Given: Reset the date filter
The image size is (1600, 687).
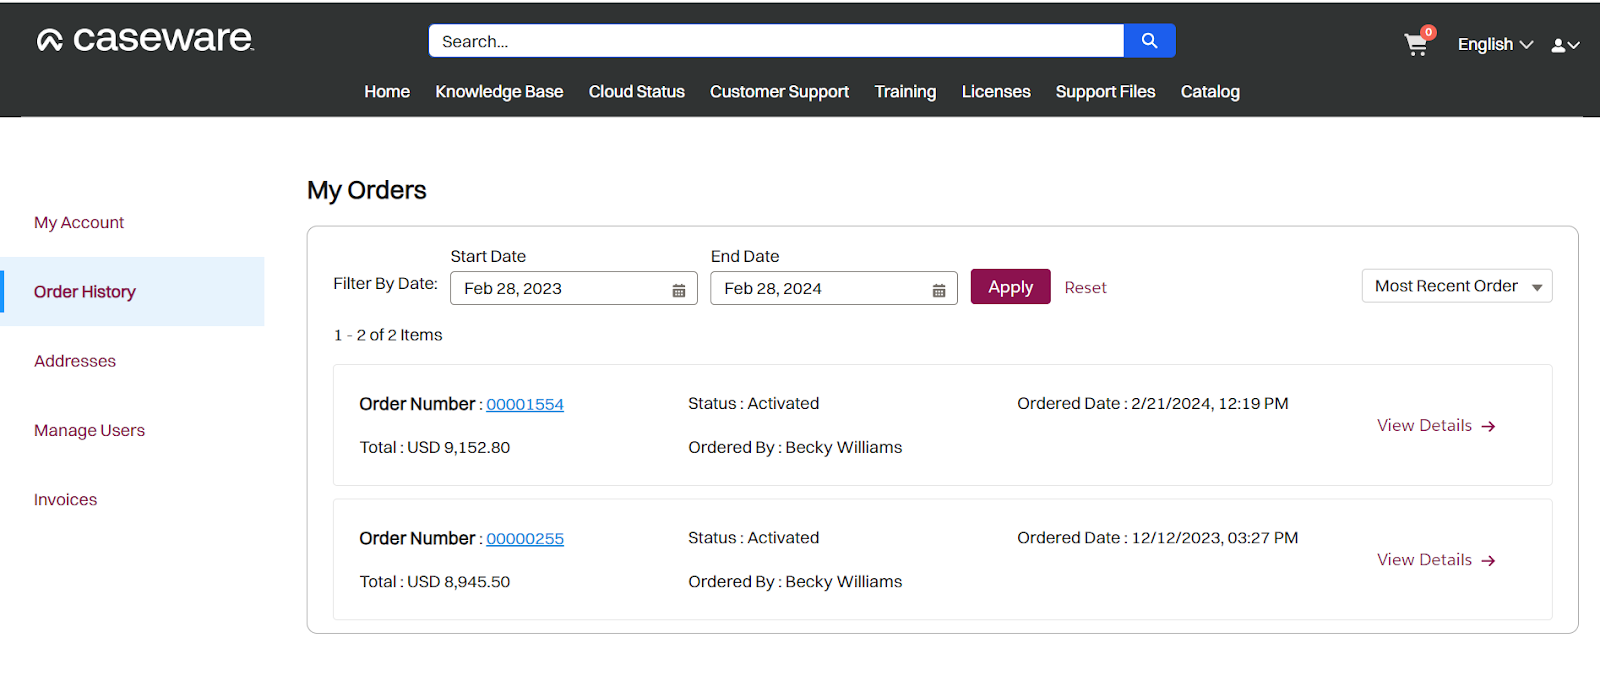Looking at the screenshot, I should pyautogui.click(x=1085, y=288).
